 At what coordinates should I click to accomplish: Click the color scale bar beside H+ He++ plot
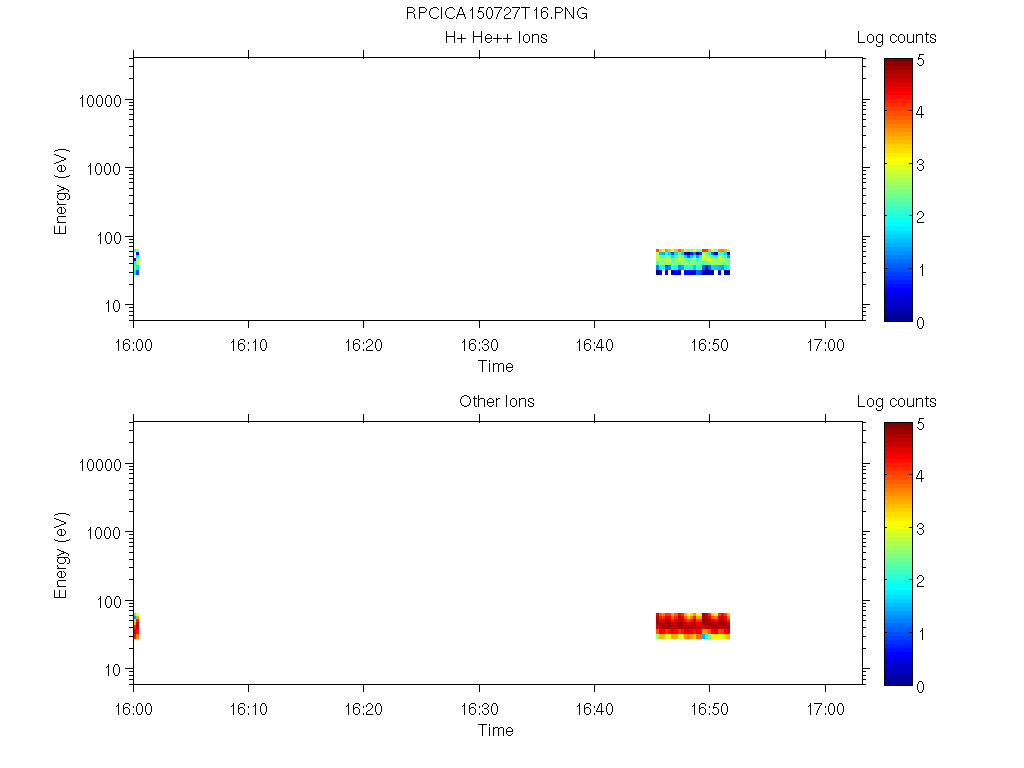tap(898, 189)
